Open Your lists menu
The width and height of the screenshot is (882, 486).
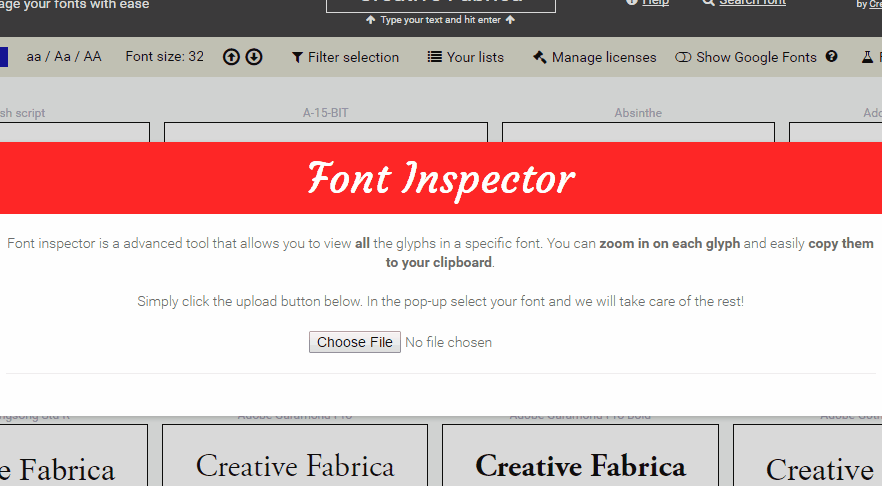466,57
